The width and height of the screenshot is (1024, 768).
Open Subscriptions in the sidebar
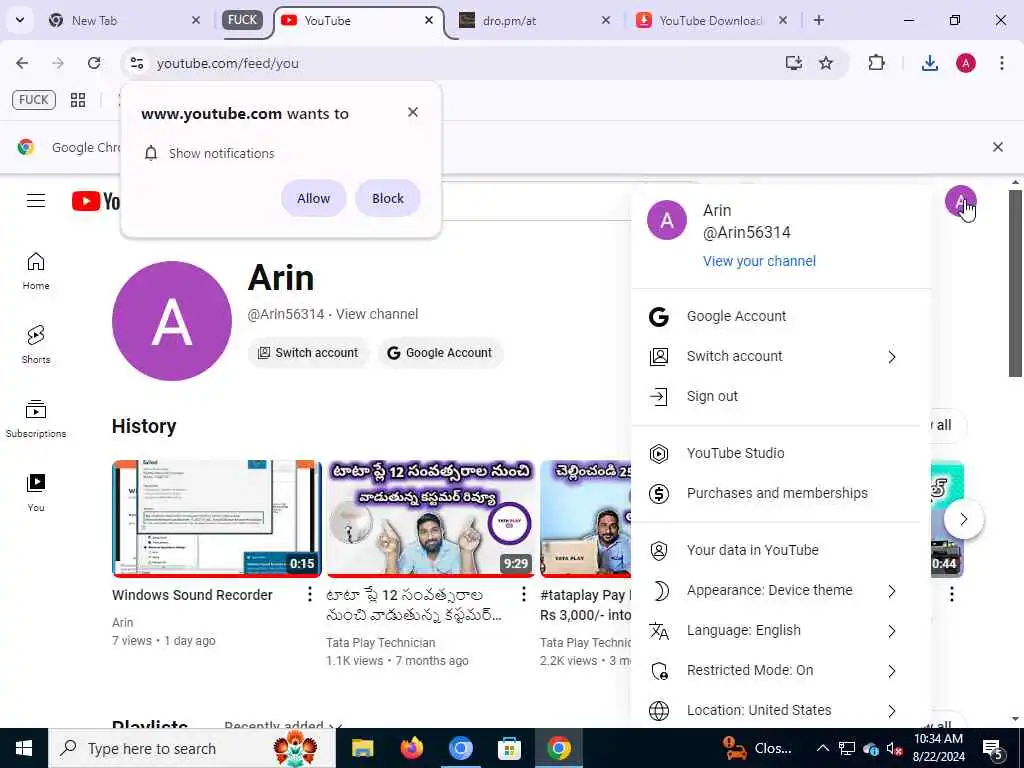36,419
